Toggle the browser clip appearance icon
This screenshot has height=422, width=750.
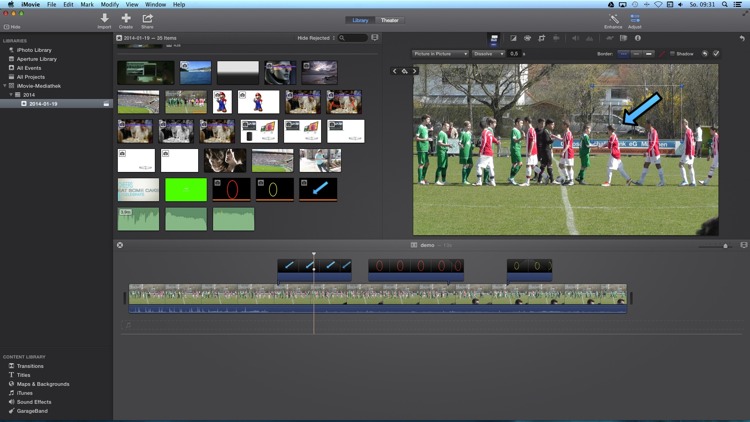(375, 37)
